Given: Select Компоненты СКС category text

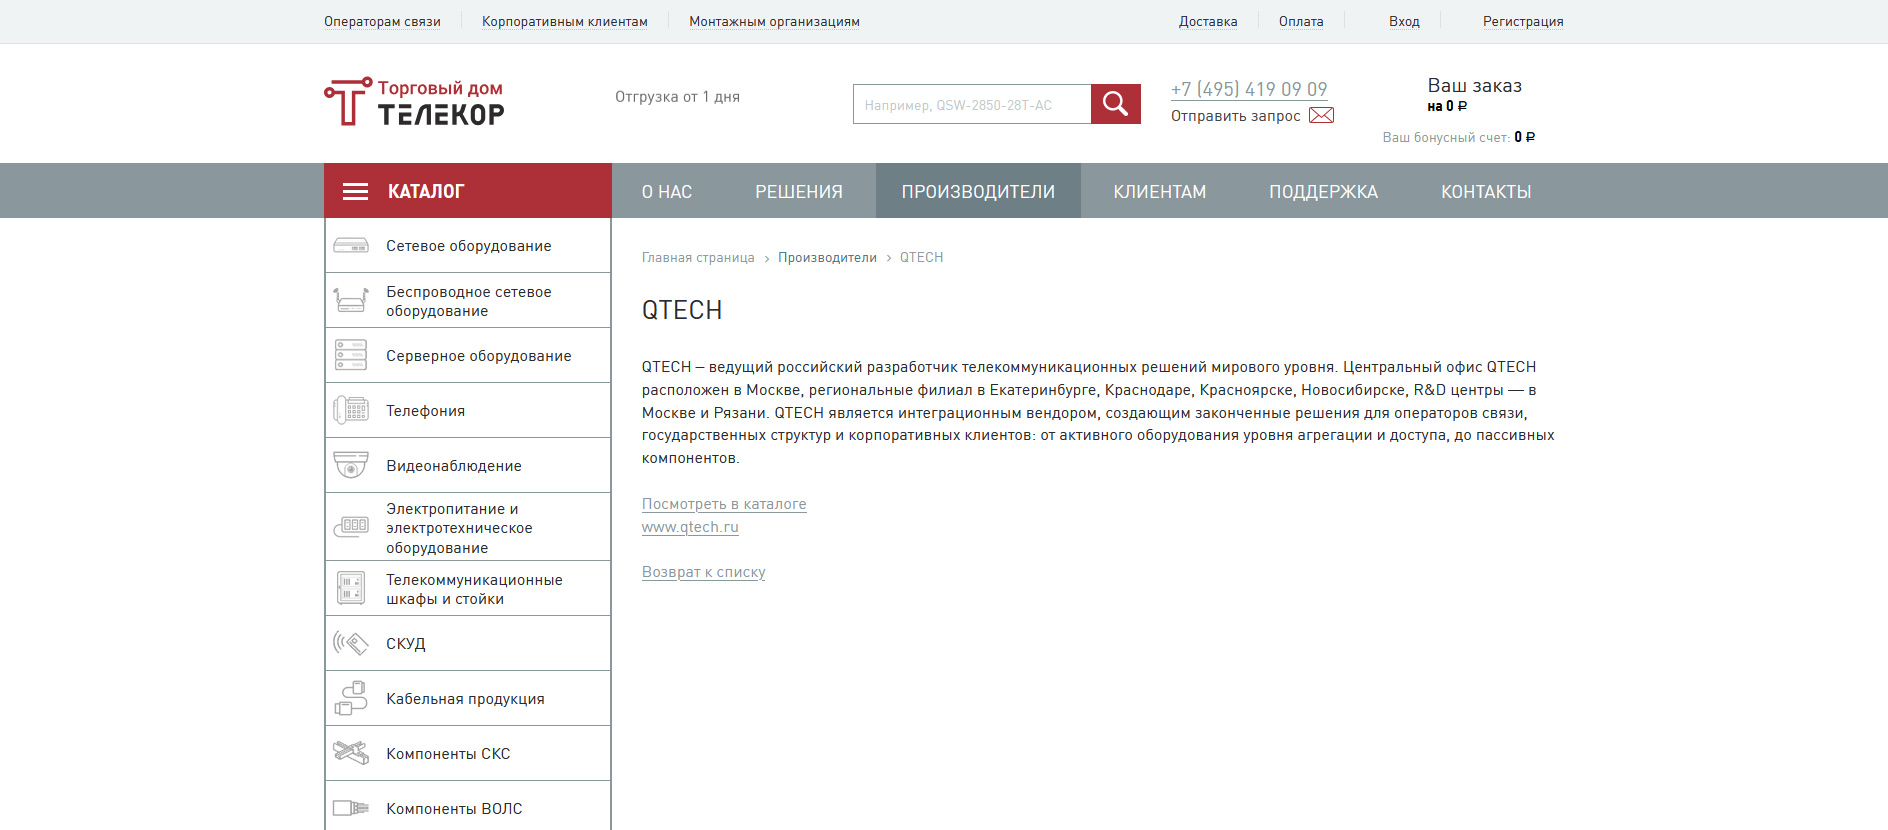Looking at the screenshot, I should (448, 754).
